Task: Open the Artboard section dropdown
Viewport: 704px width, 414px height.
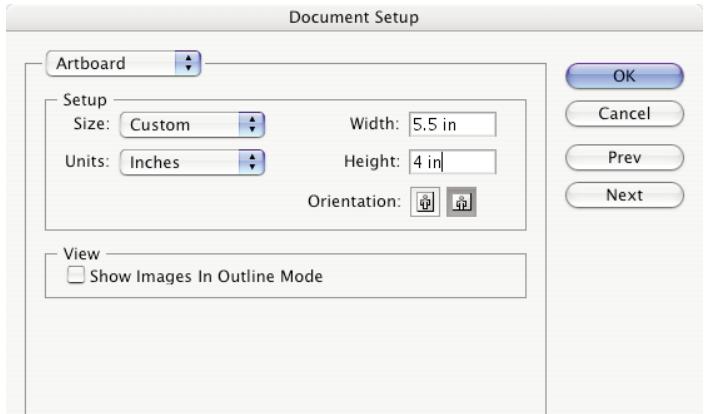Action: (123, 63)
